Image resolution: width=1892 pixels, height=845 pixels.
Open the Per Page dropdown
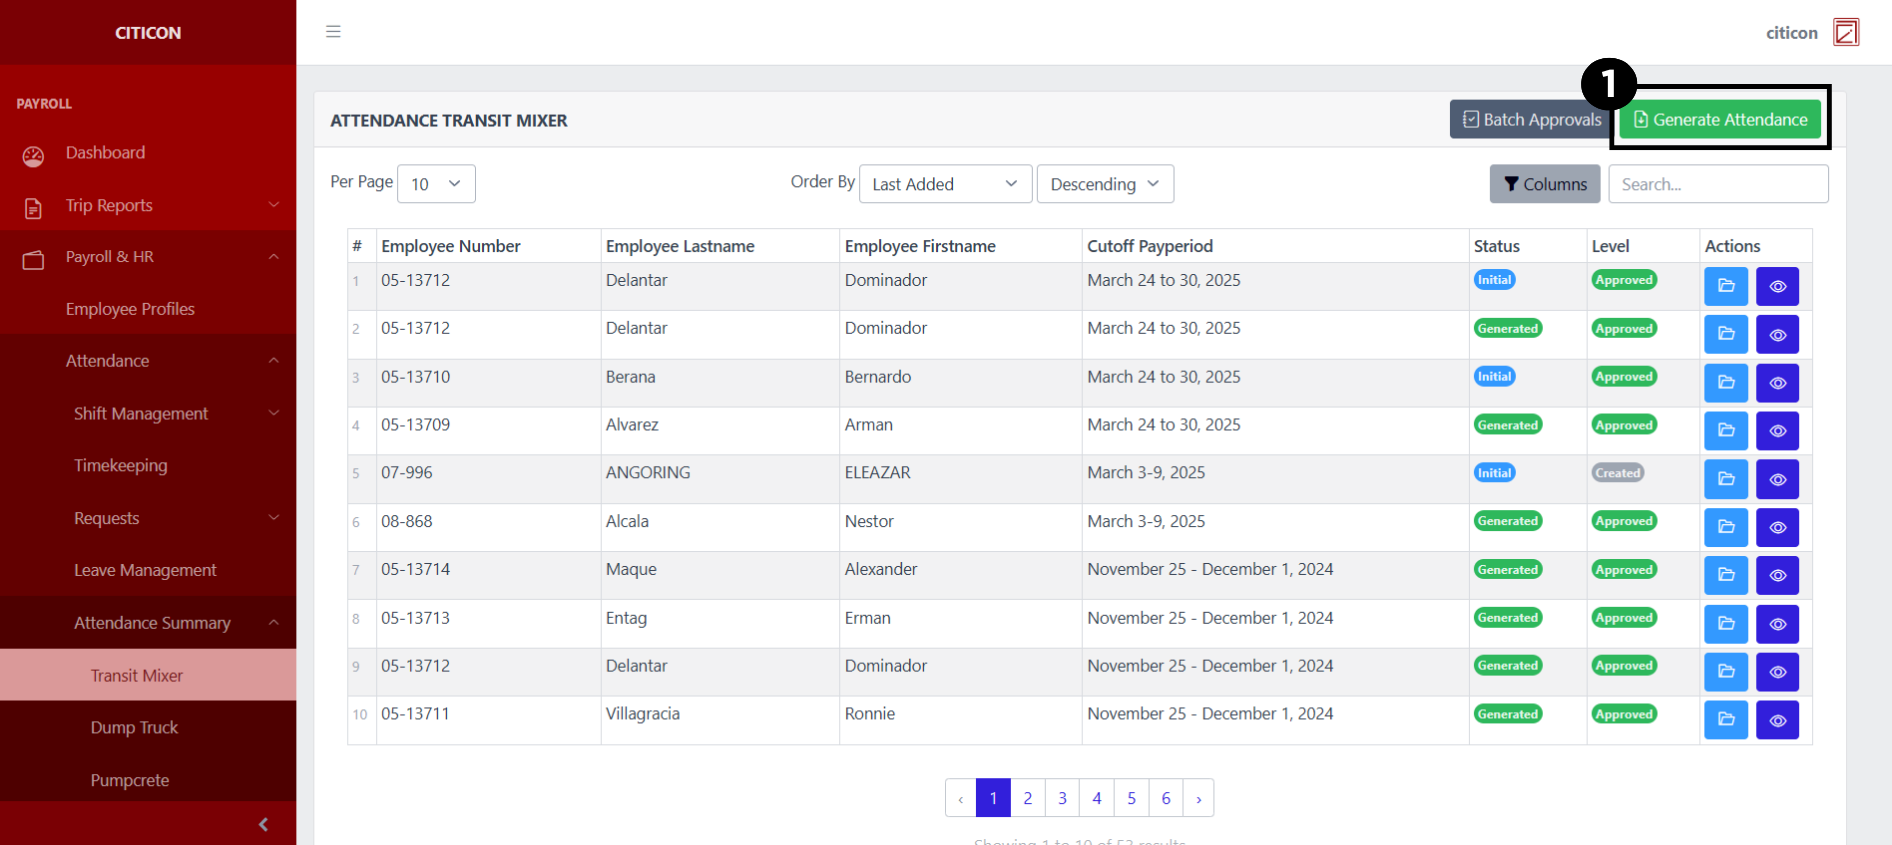tap(436, 184)
